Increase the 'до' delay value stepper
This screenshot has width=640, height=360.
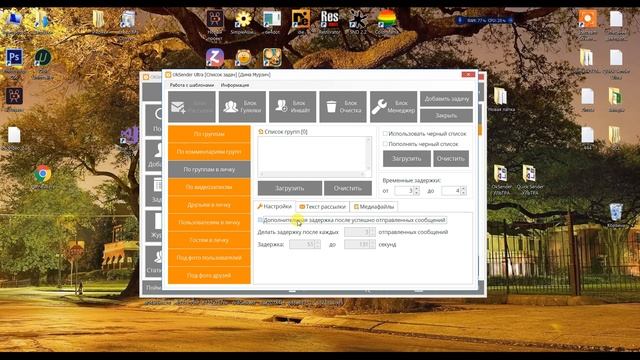click(463, 189)
